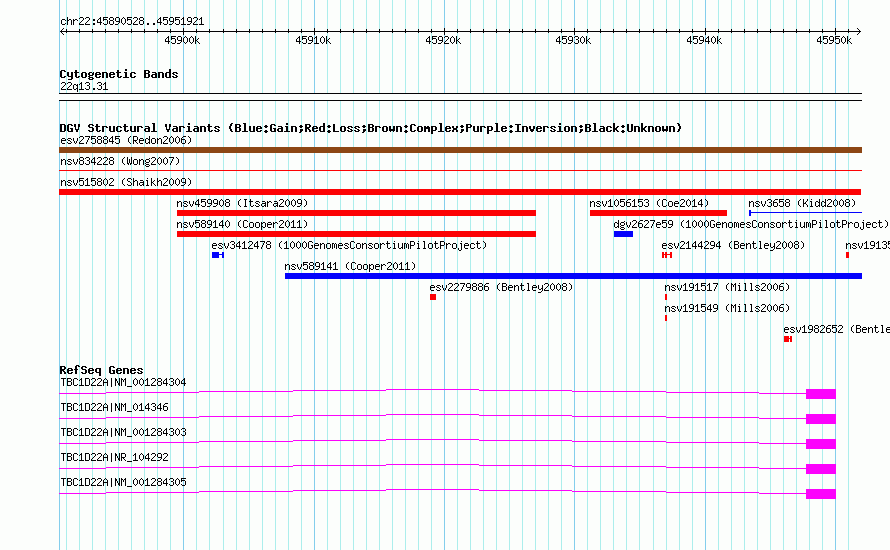The image size is (890, 550).
Task: Select the nsv191517 (Mills2006) red marker
Action: coord(666,297)
